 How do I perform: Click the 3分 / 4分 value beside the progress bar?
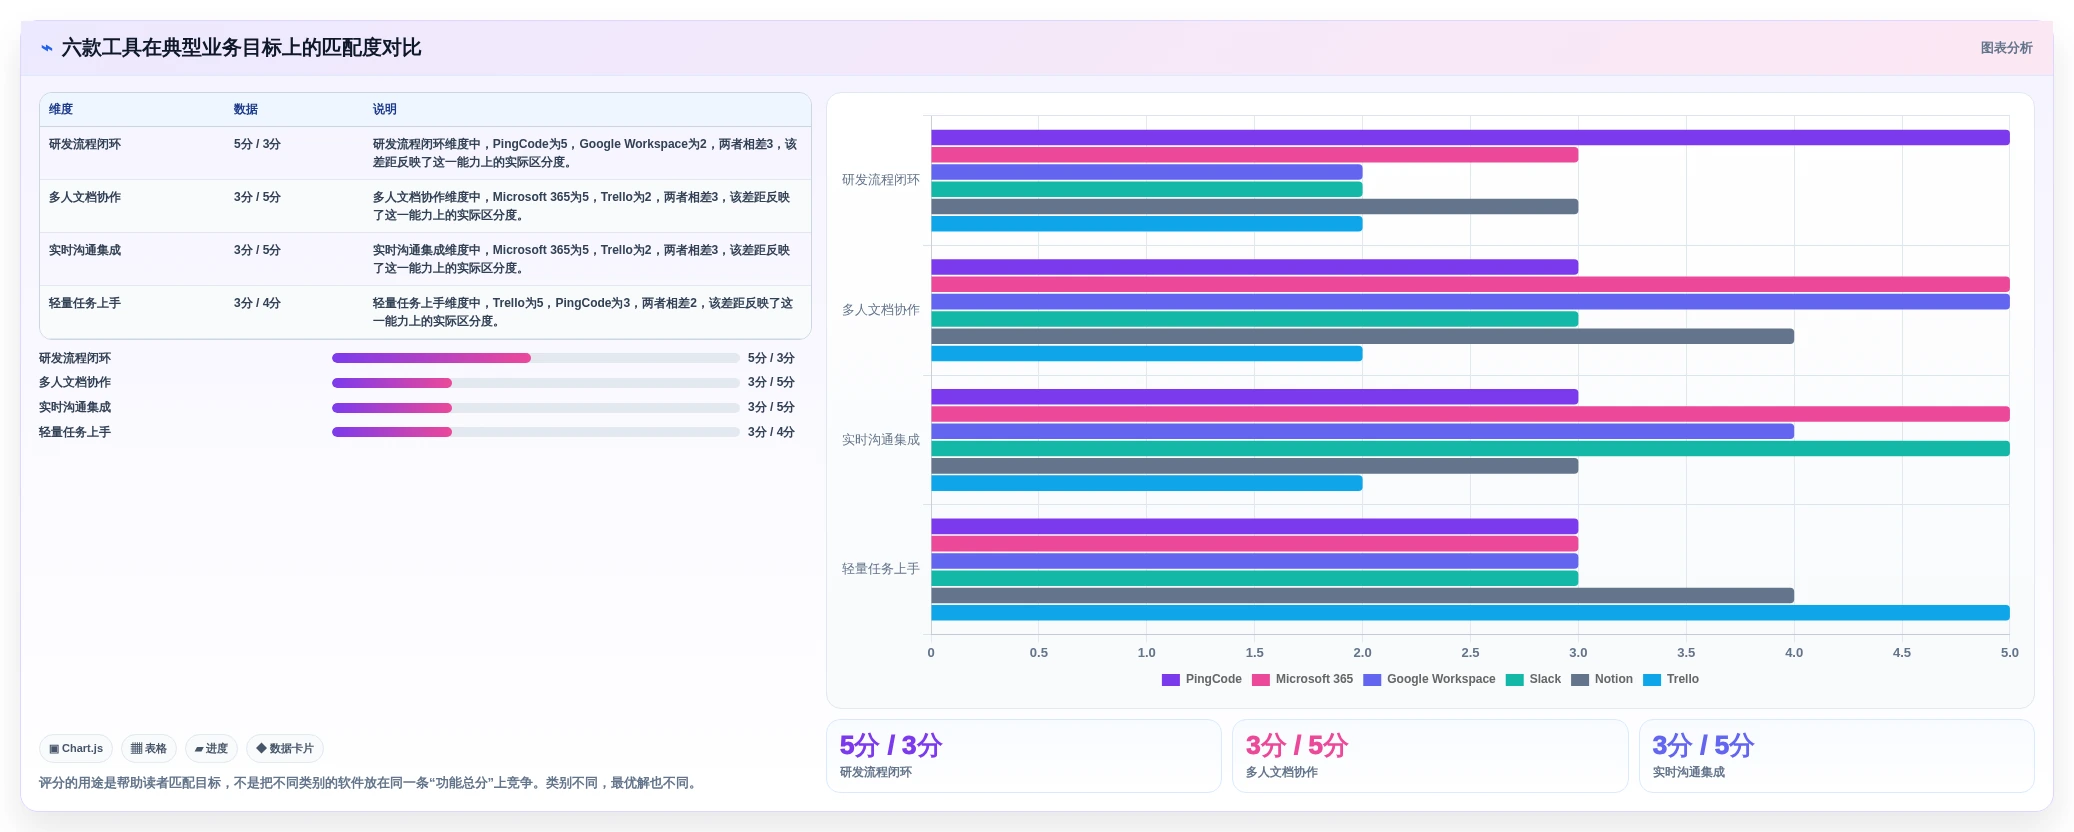[x=771, y=432]
